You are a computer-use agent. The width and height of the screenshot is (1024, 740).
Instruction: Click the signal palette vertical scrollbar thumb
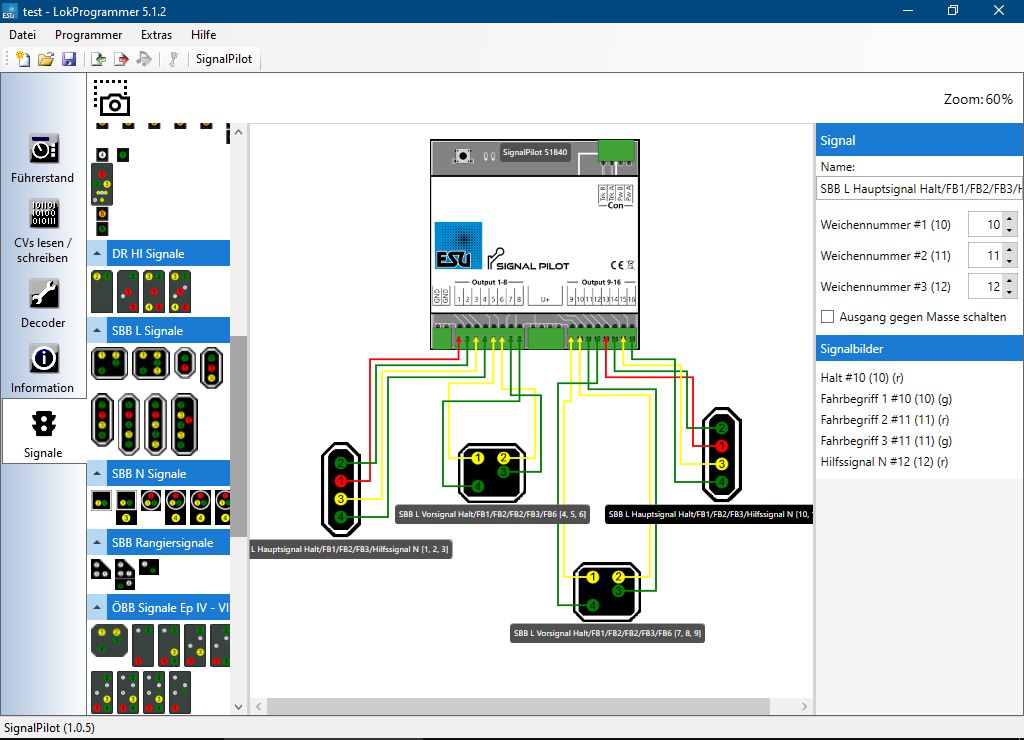[x=238, y=436]
